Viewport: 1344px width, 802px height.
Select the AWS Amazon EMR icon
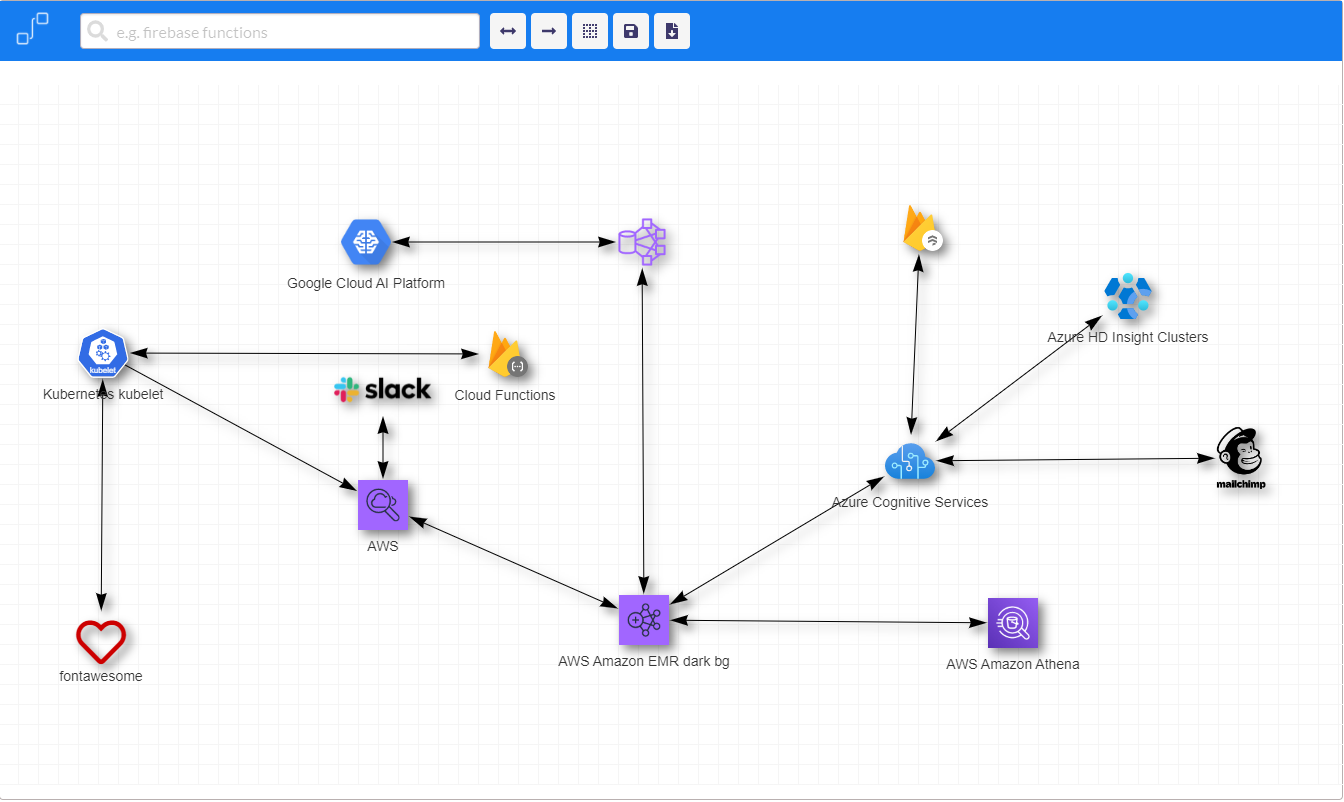(x=644, y=620)
